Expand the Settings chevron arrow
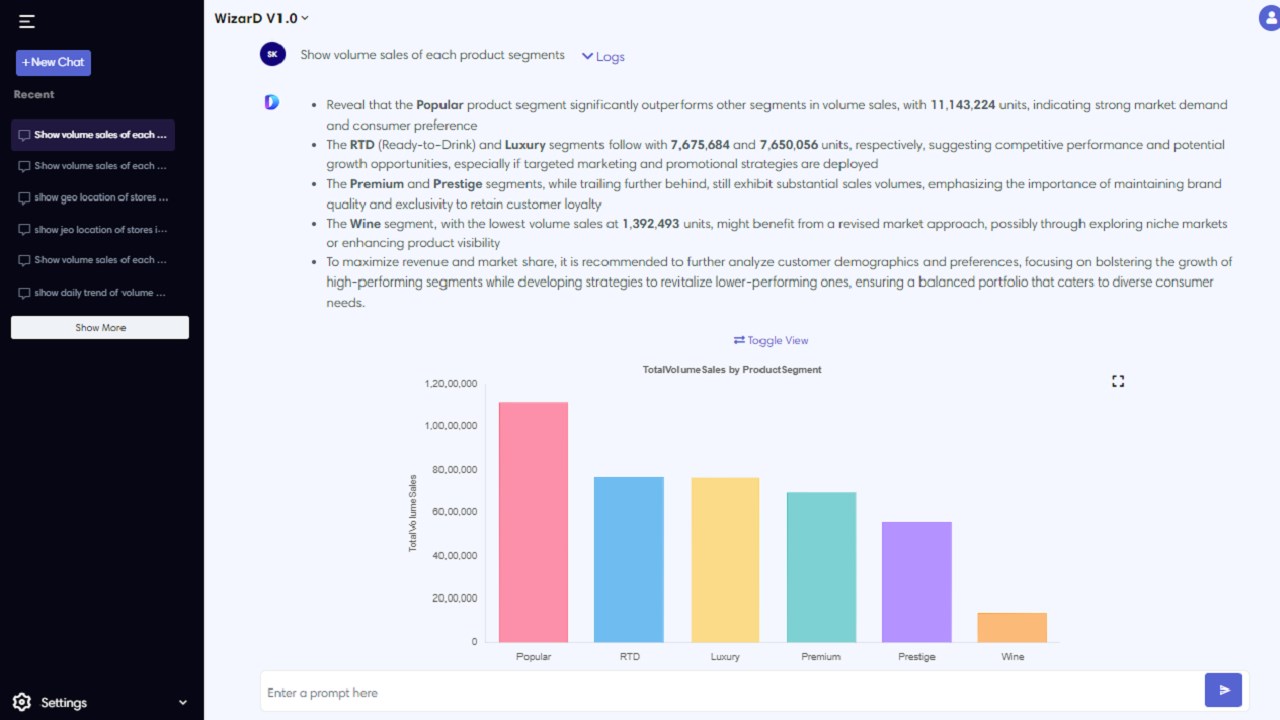The image size is (1280, 720). (x=182, y=703)
